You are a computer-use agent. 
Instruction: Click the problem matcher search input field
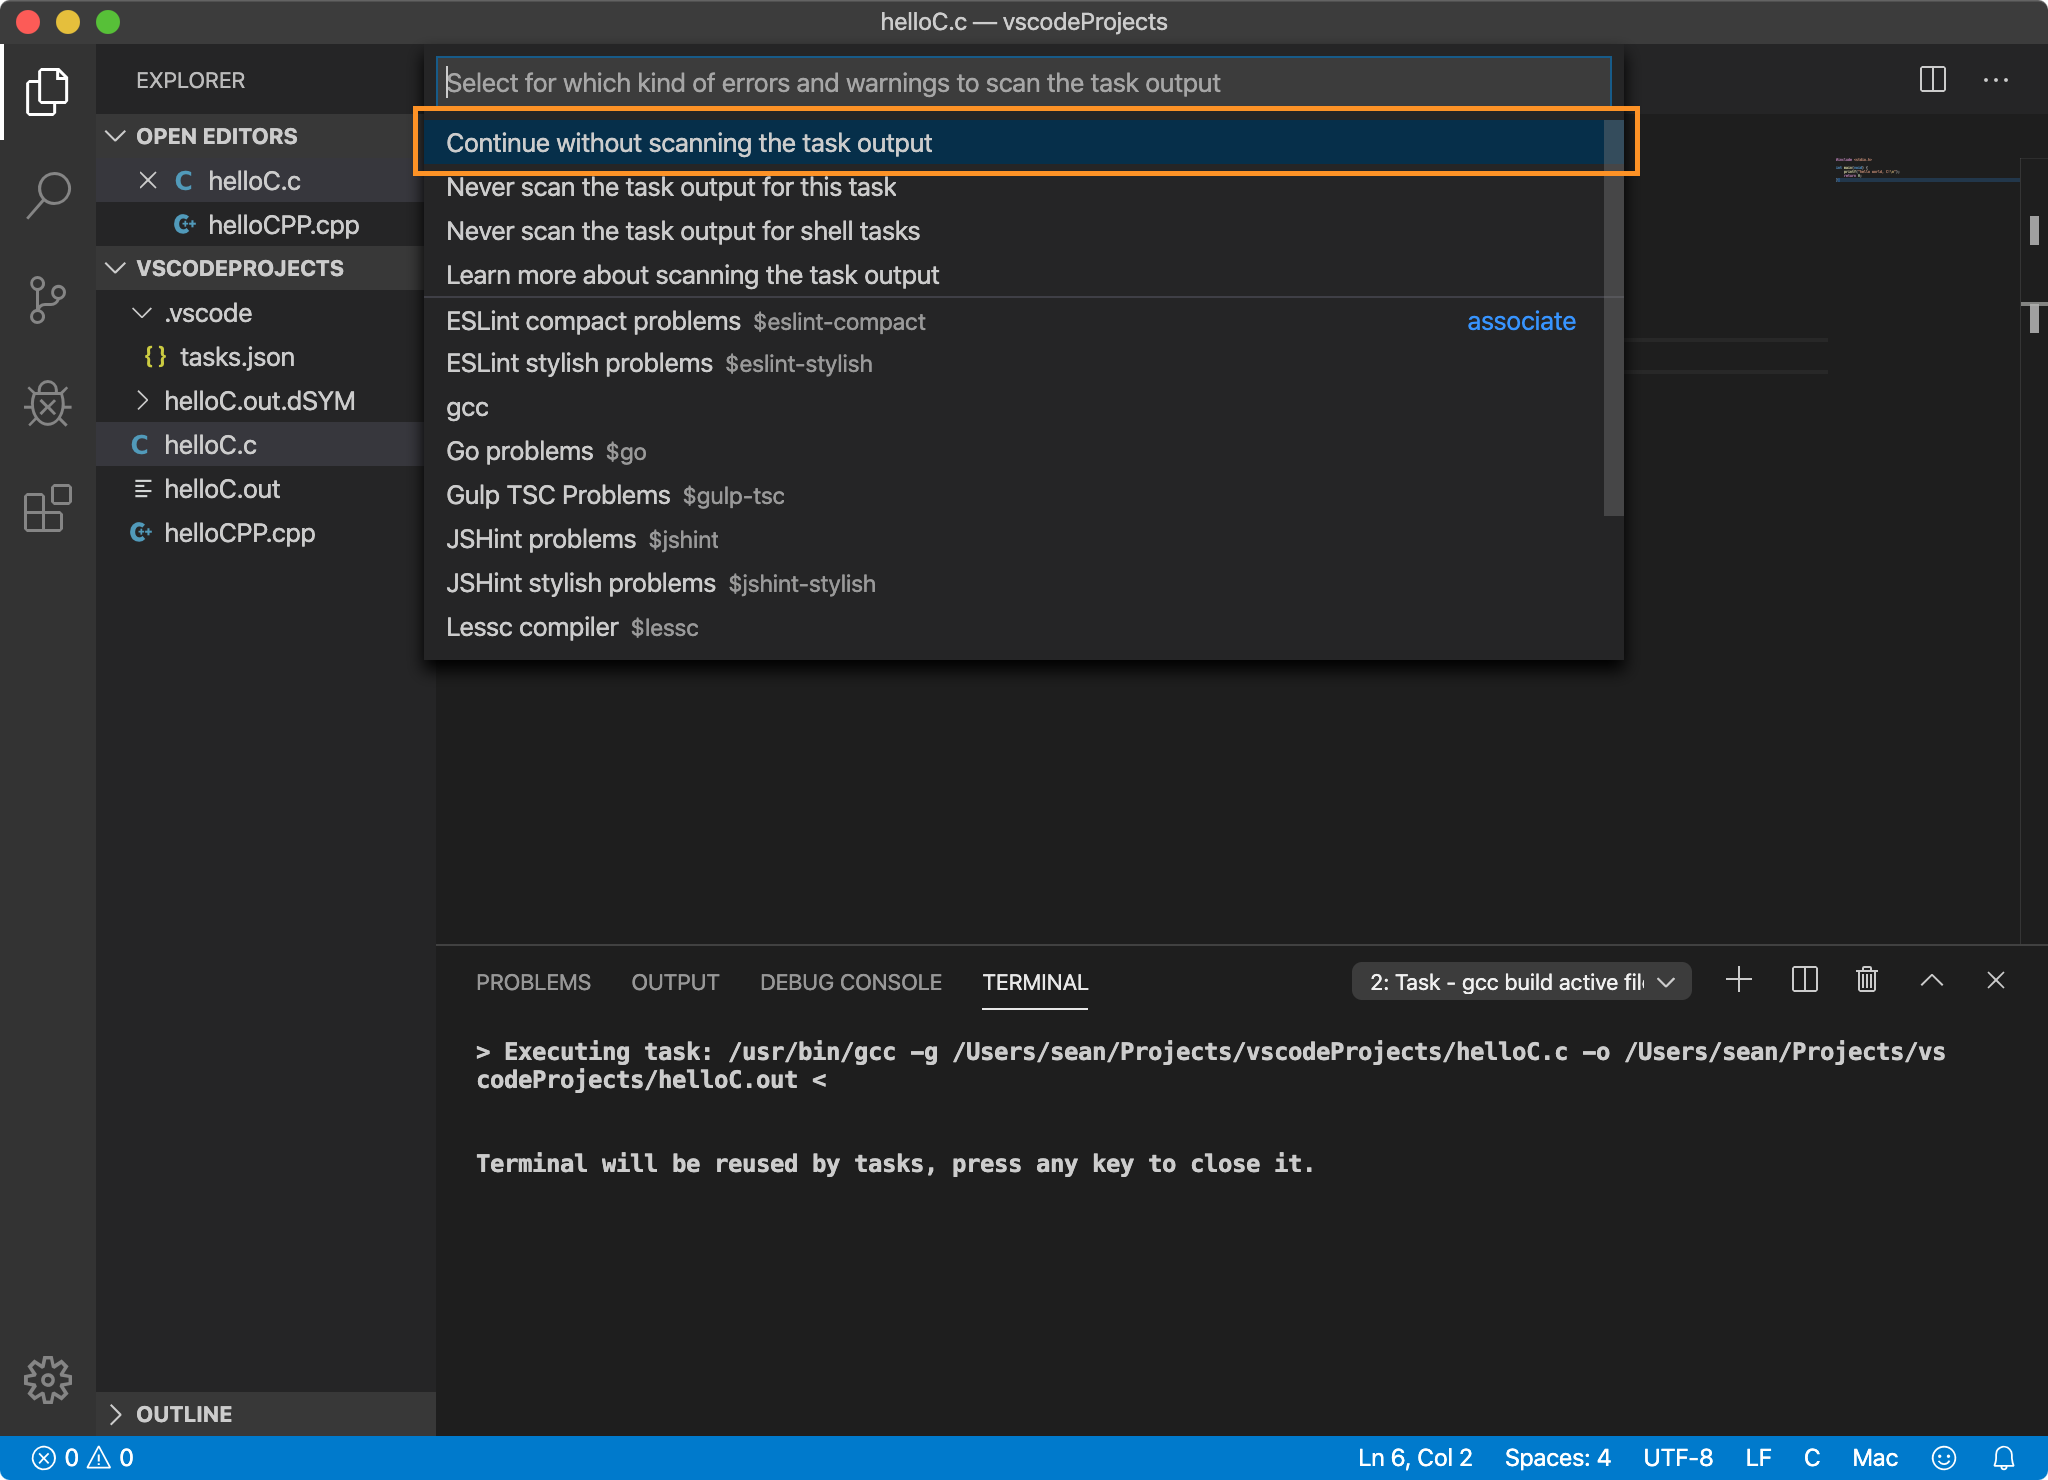(x=1022, y=83)
